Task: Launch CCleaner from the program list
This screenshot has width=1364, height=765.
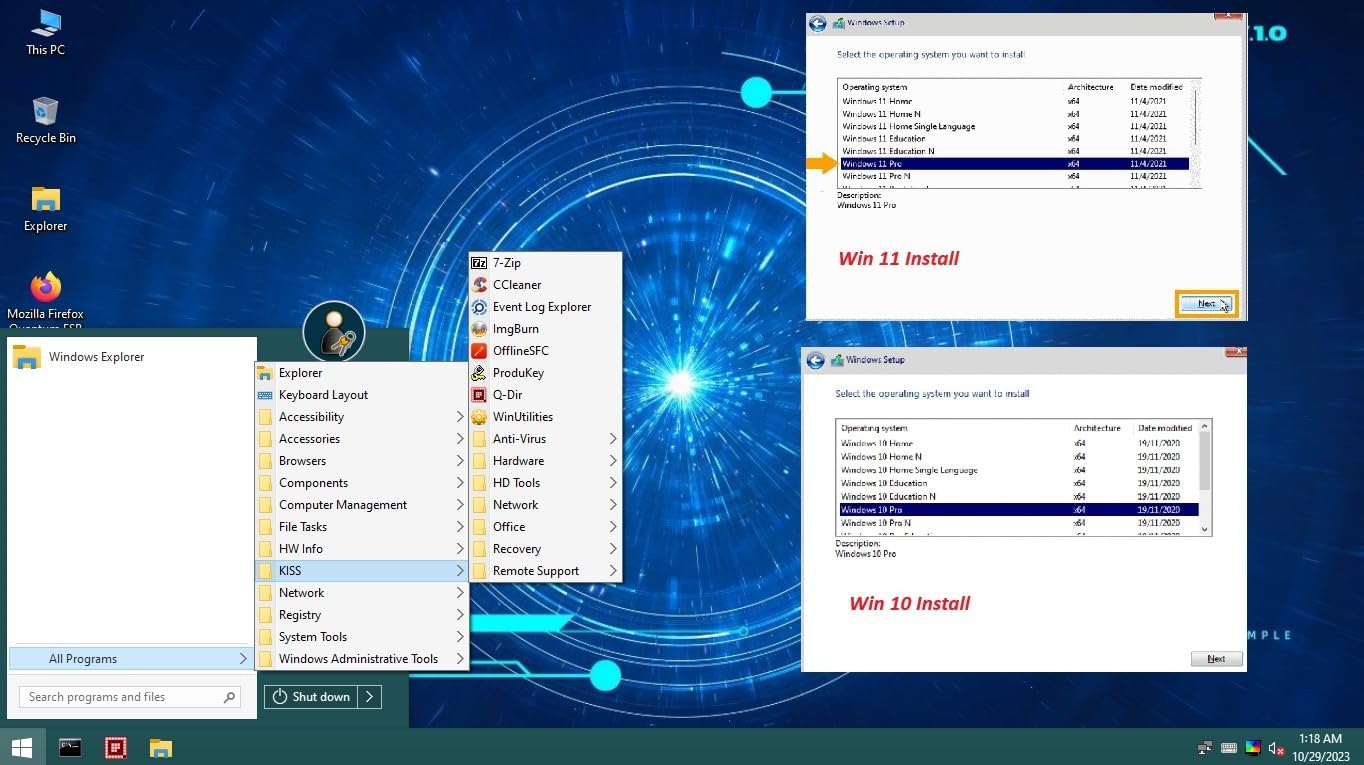Action: pos(516,285)
